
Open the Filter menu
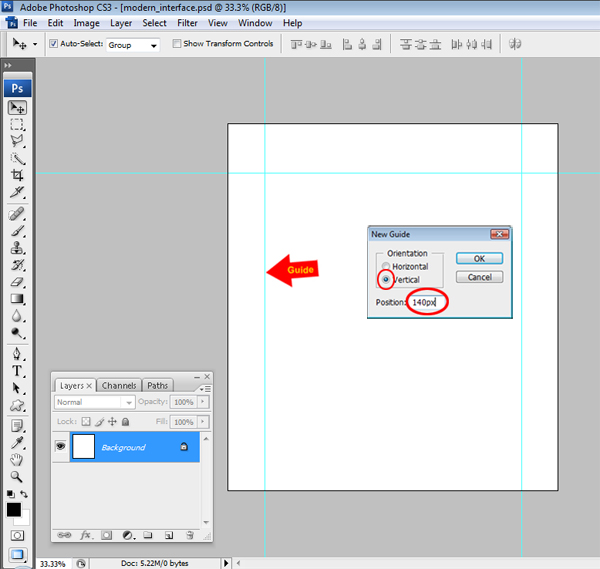pyautogui.click(x=188, y=23)
